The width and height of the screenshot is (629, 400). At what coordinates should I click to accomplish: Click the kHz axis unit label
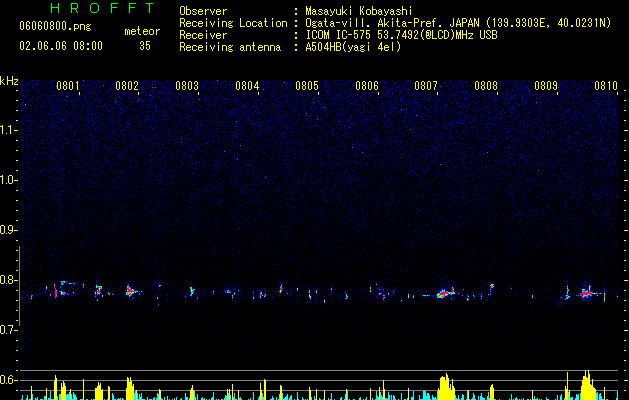[x=9, y=81]
